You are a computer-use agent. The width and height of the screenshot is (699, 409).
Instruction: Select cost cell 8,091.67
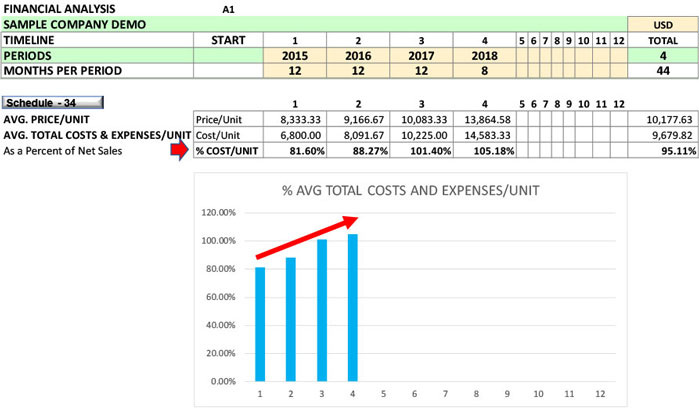[x=358, y=135]
